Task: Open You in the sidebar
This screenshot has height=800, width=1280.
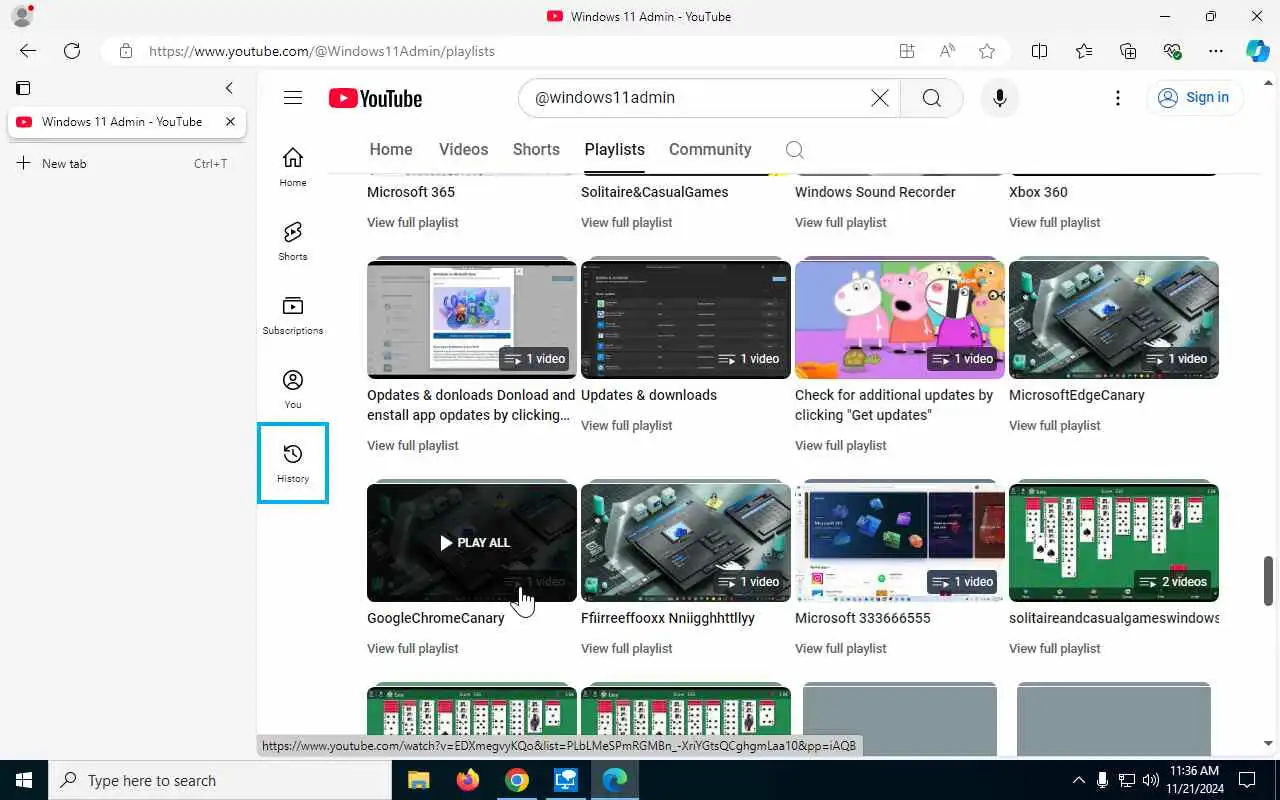Action: [293, 389]
